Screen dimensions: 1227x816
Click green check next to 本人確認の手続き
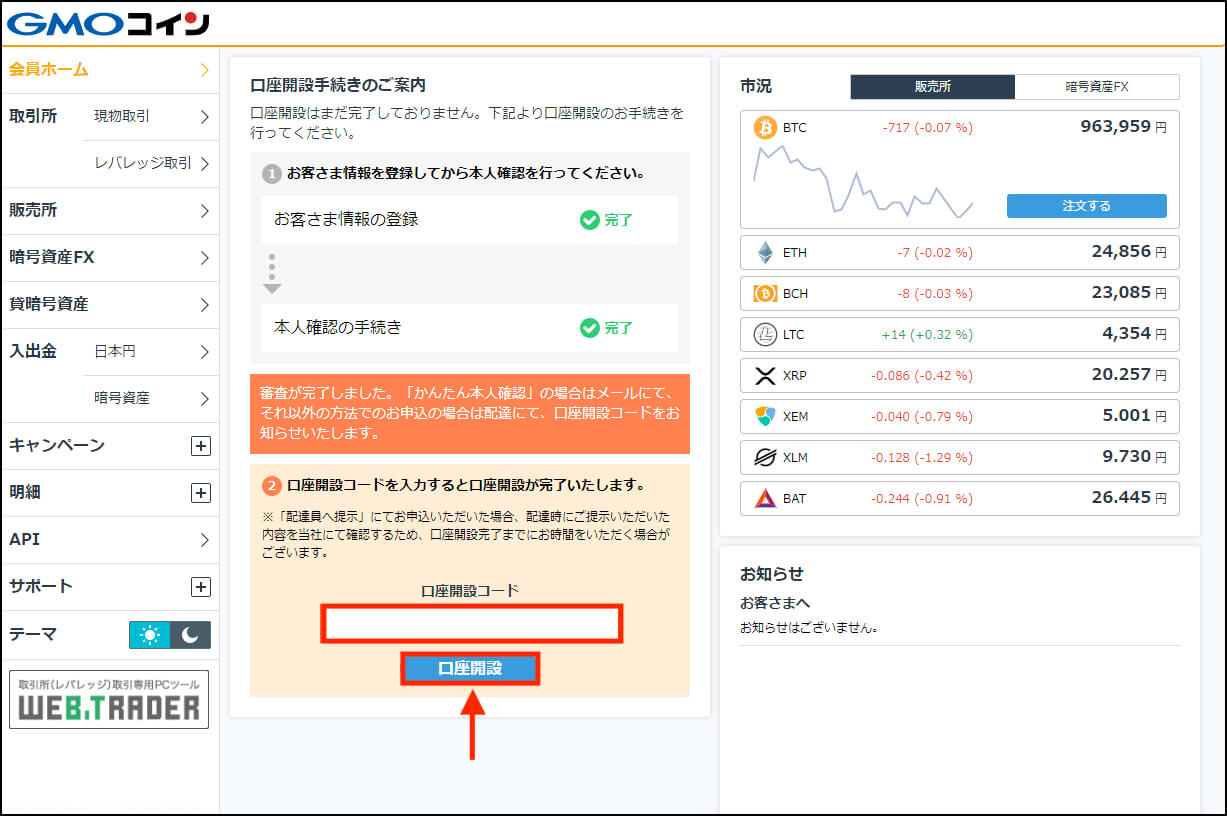coord(590,327)
